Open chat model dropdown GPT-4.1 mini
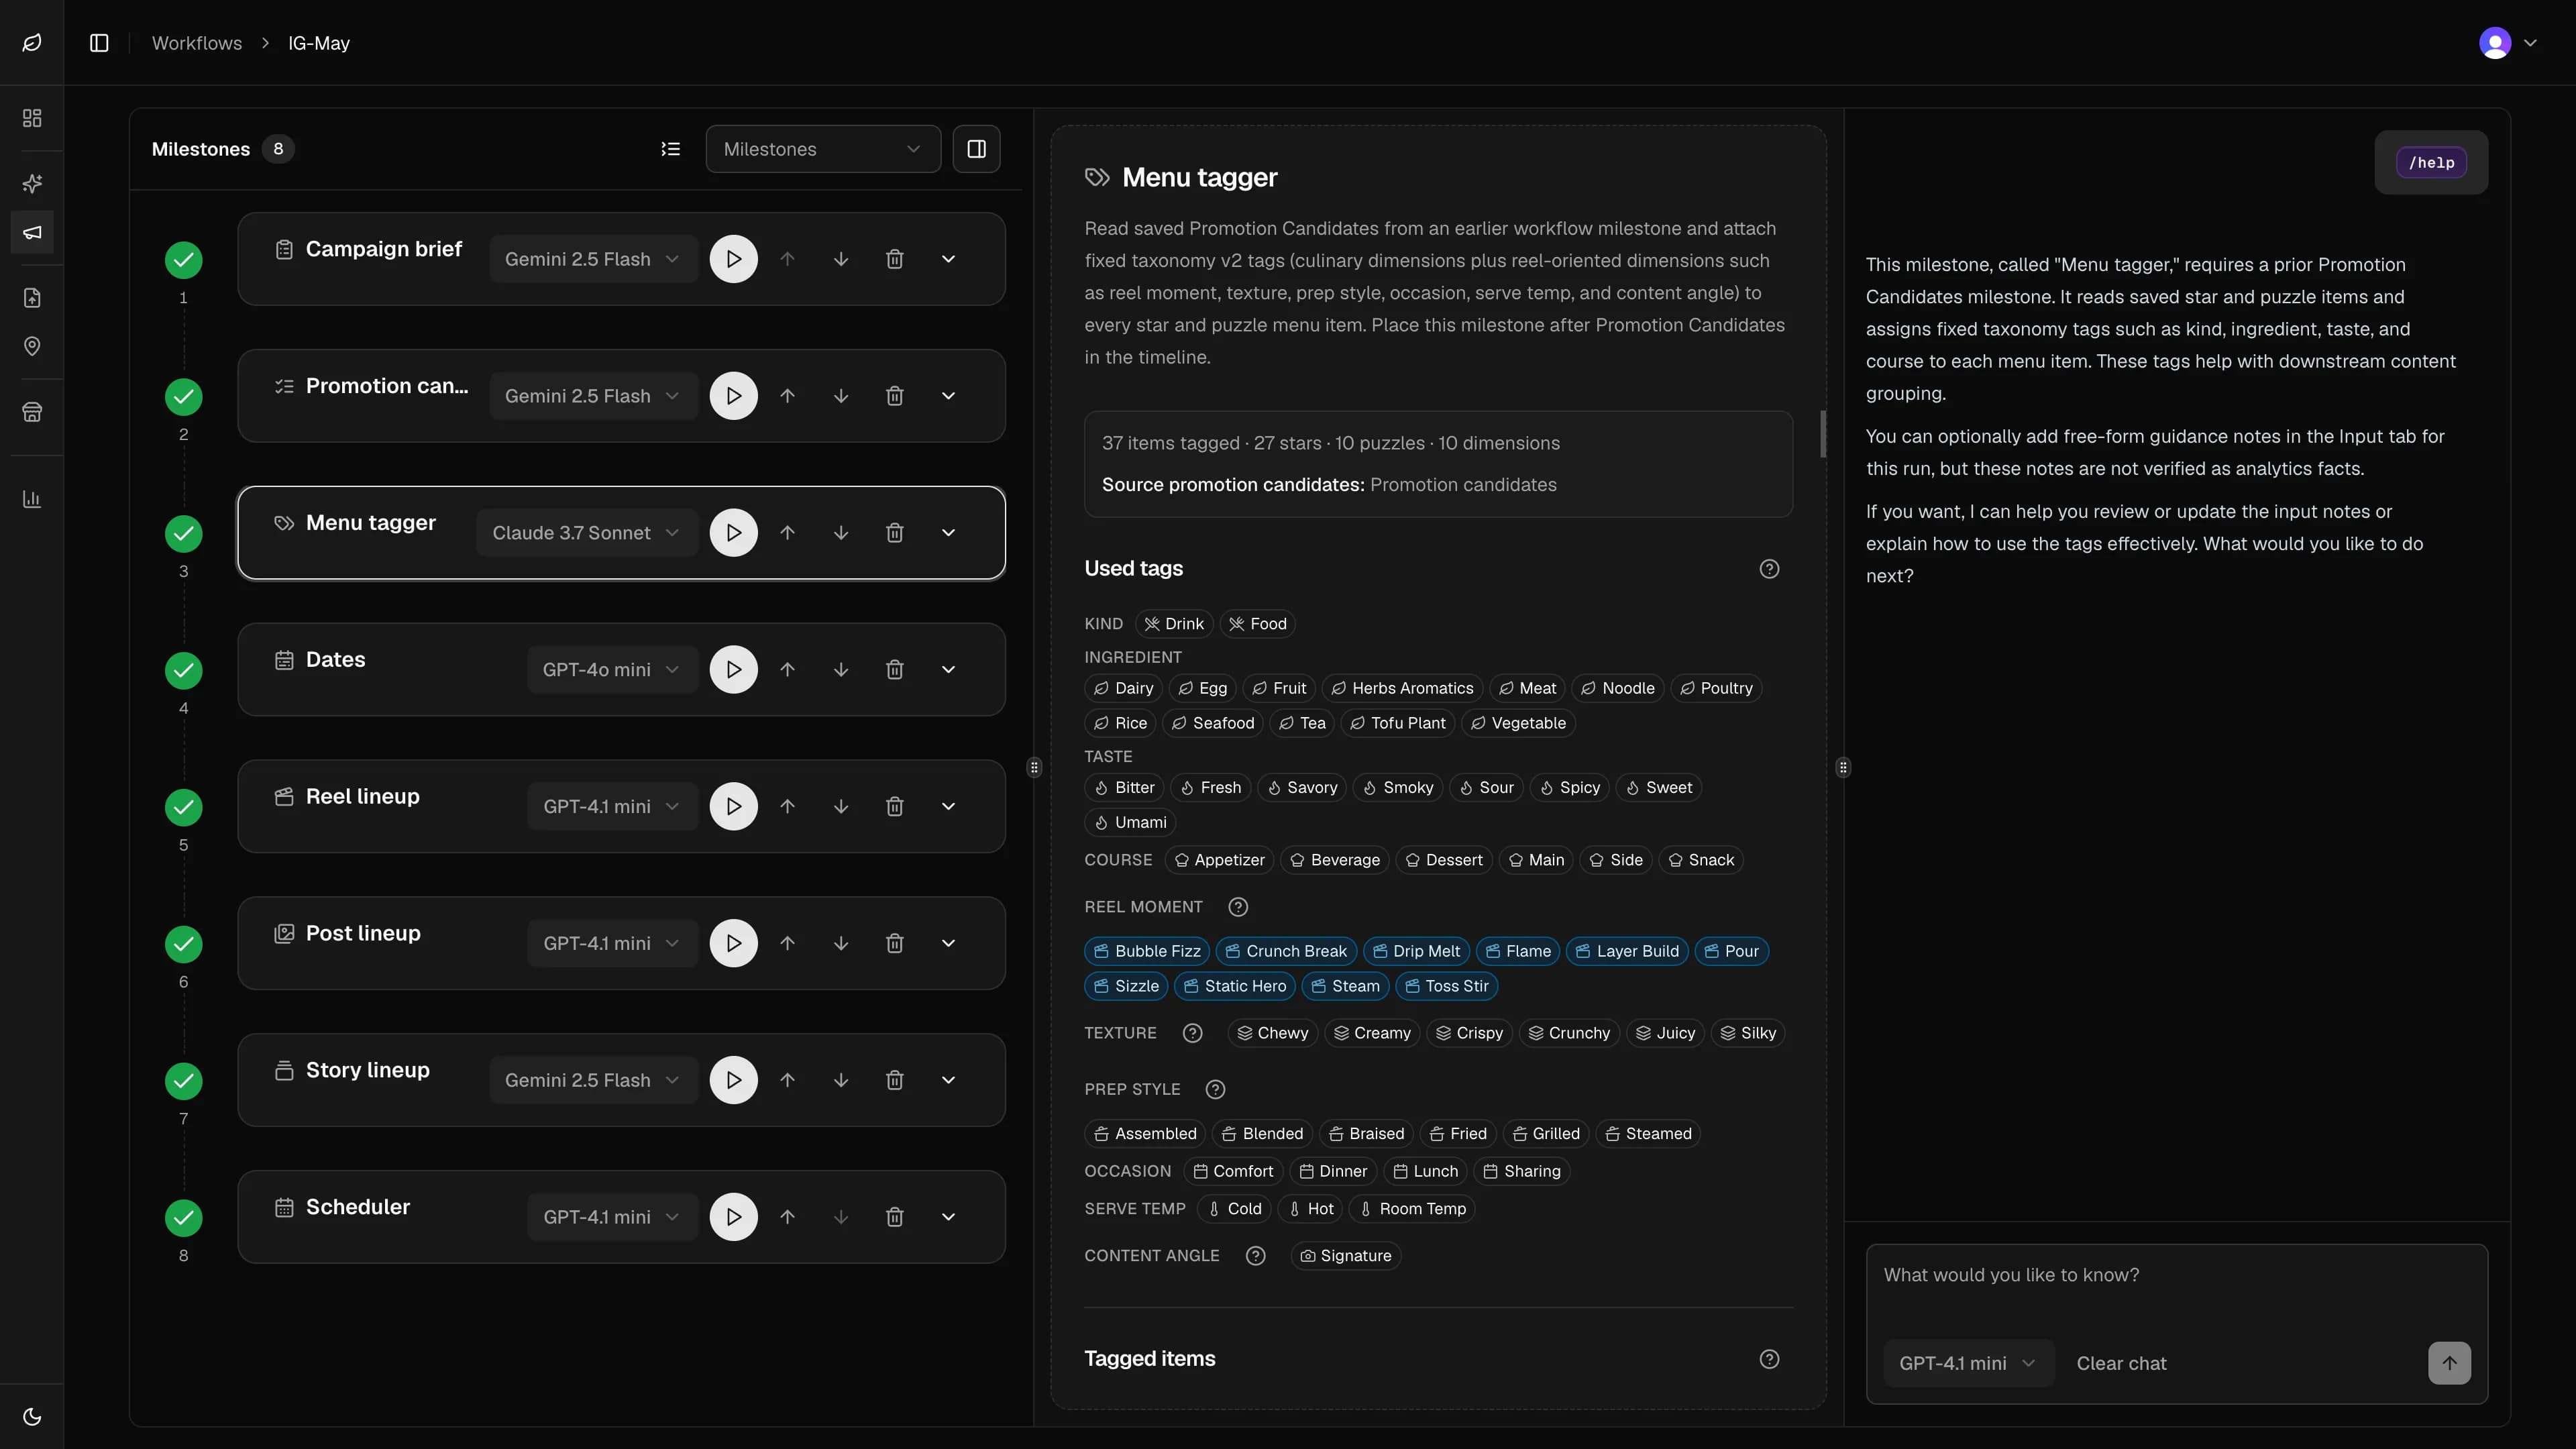Screen dimensions: 2576x1449 (1968, 1363)
